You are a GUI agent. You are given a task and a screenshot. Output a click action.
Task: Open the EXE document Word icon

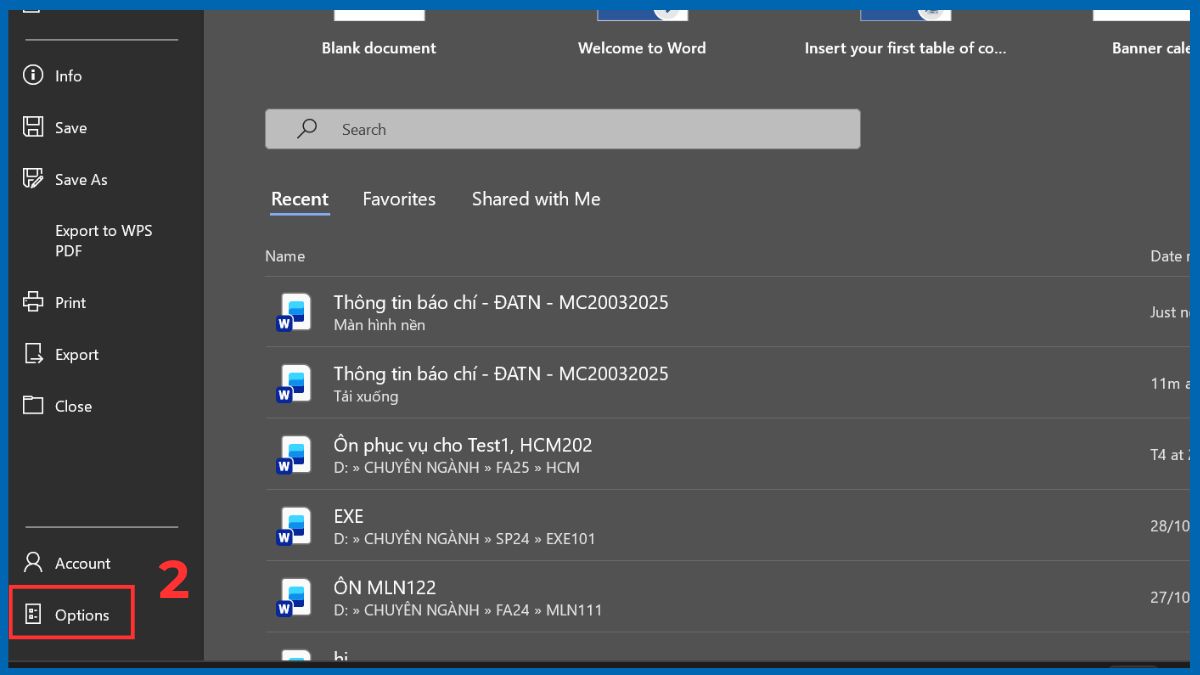click(293, 526)
